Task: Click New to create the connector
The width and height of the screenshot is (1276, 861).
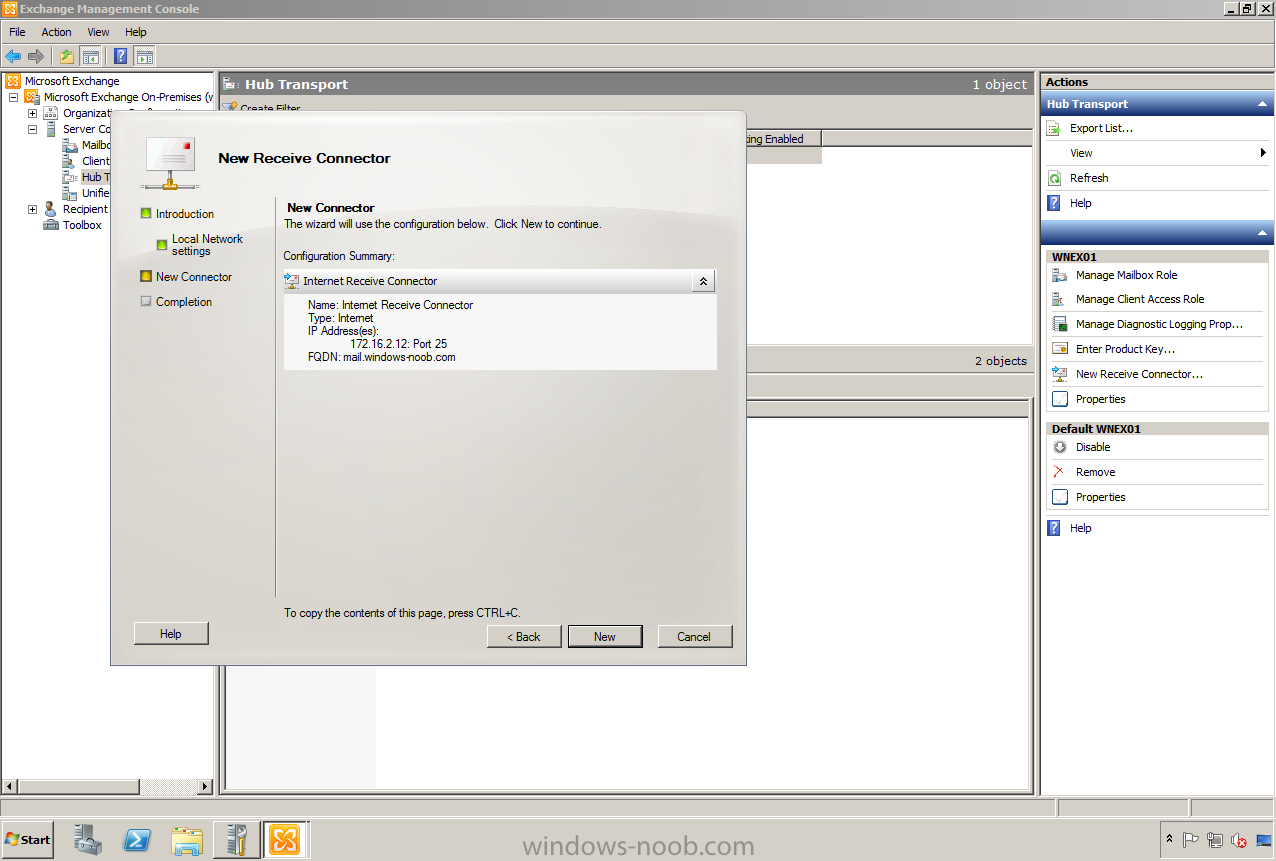Action: tap(605, 636)
